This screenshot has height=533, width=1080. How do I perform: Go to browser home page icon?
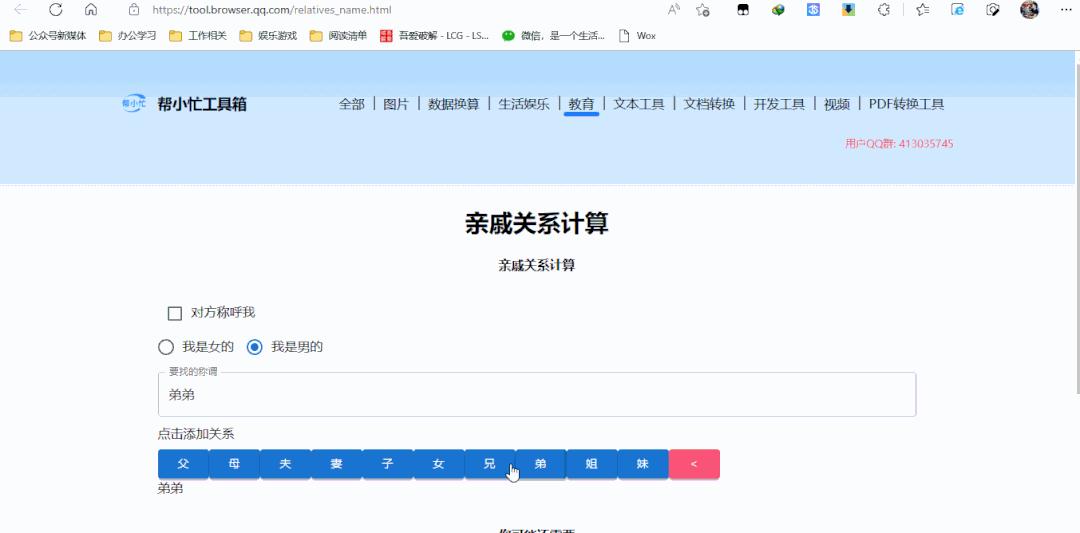coord(91,10)
